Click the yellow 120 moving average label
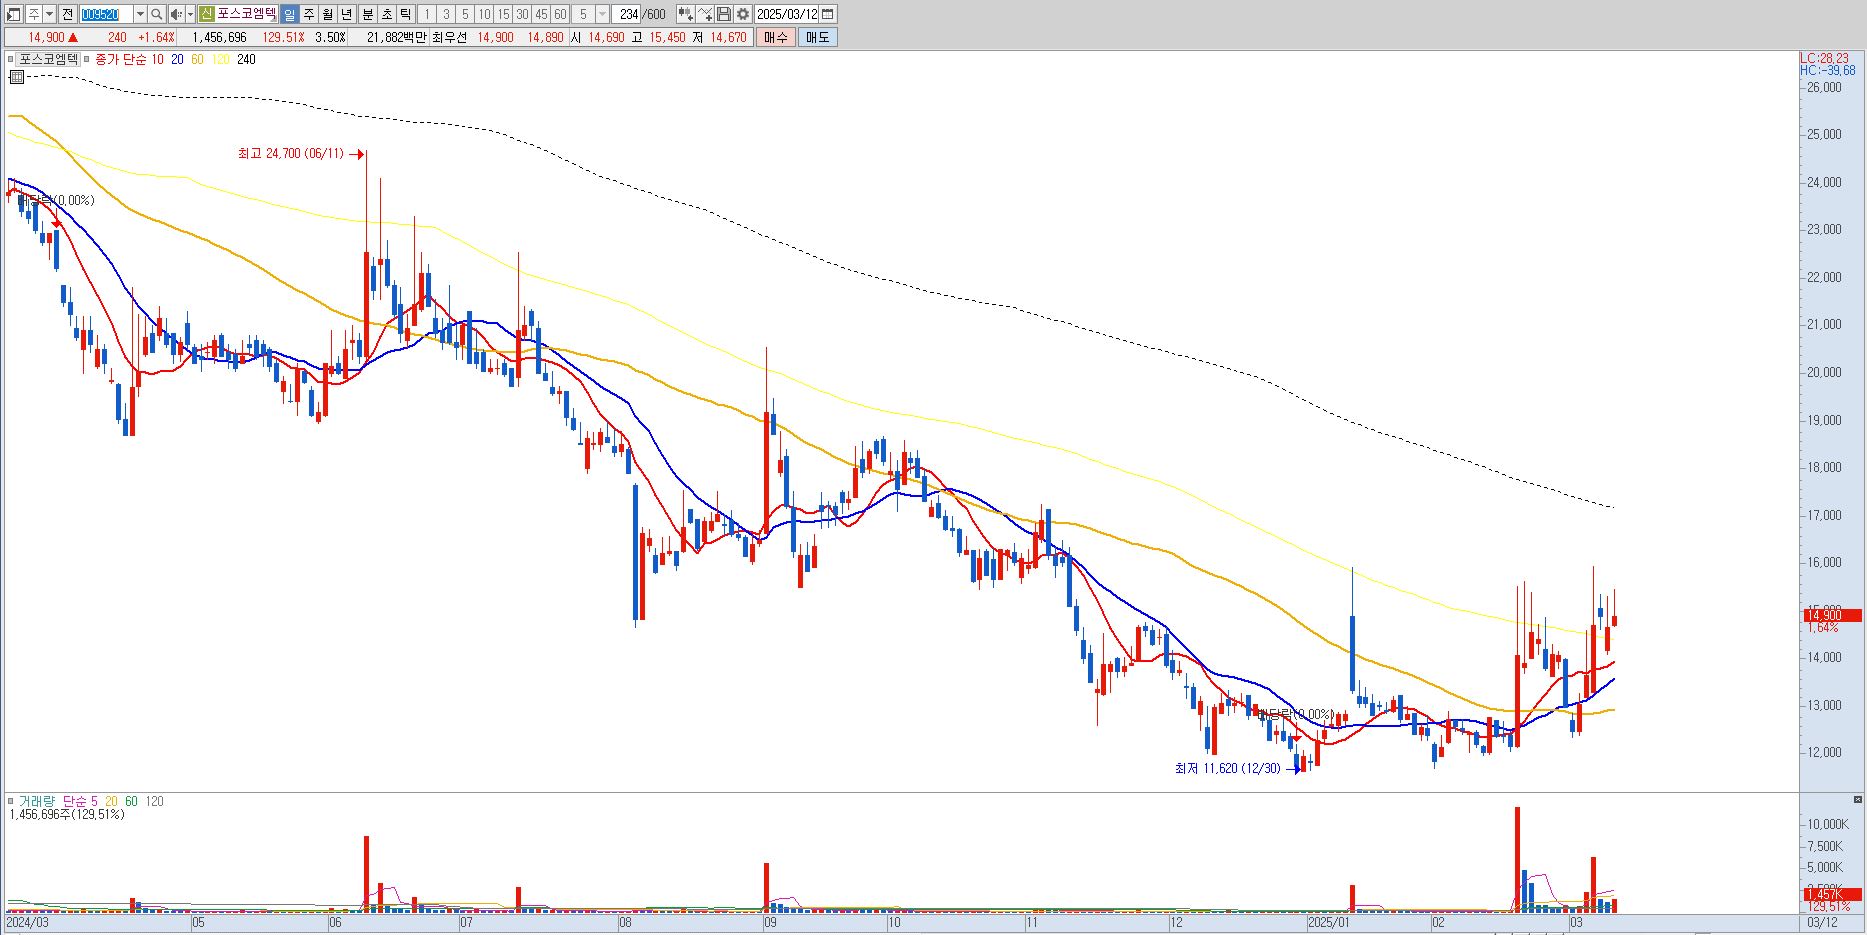This screenshot has width=1867, height=935. pyautogui.click(x=221, y=59)
